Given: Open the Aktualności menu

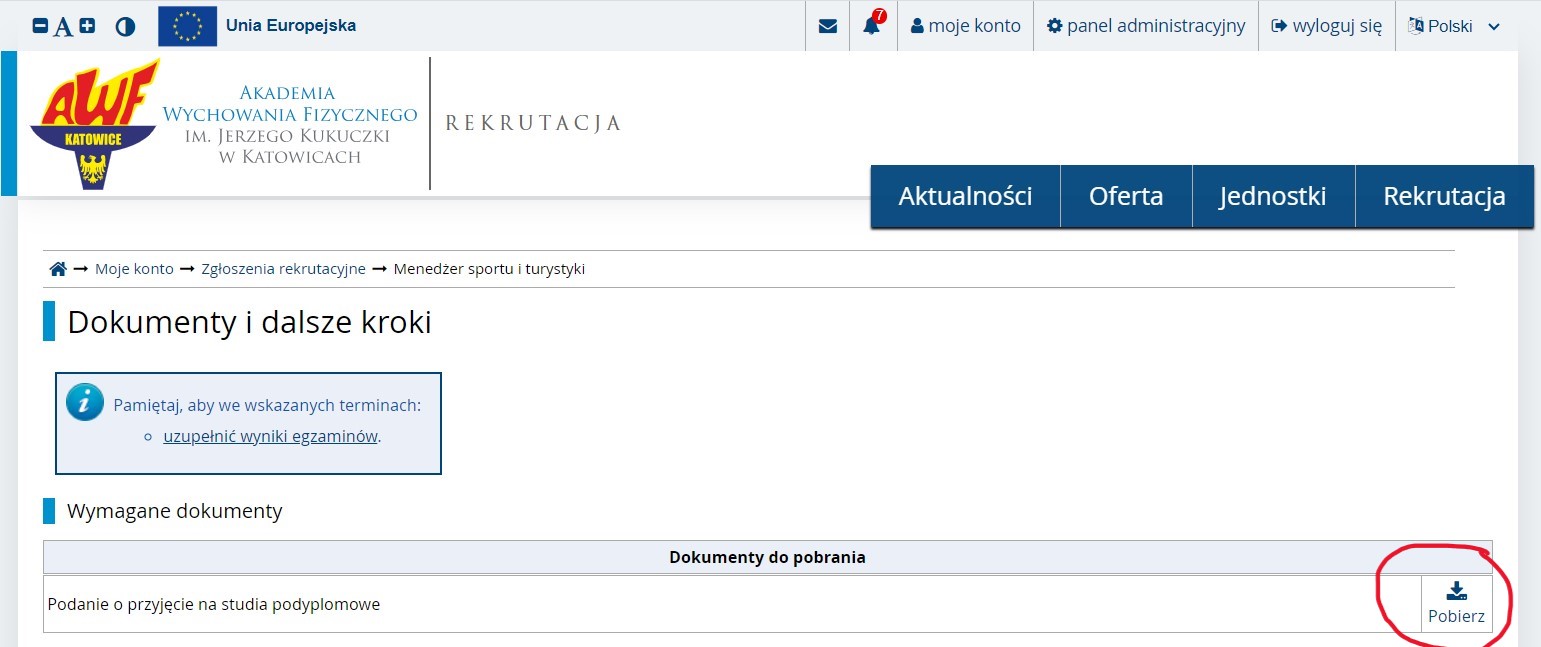Looking at the screenshot, I should pos(963,196).
